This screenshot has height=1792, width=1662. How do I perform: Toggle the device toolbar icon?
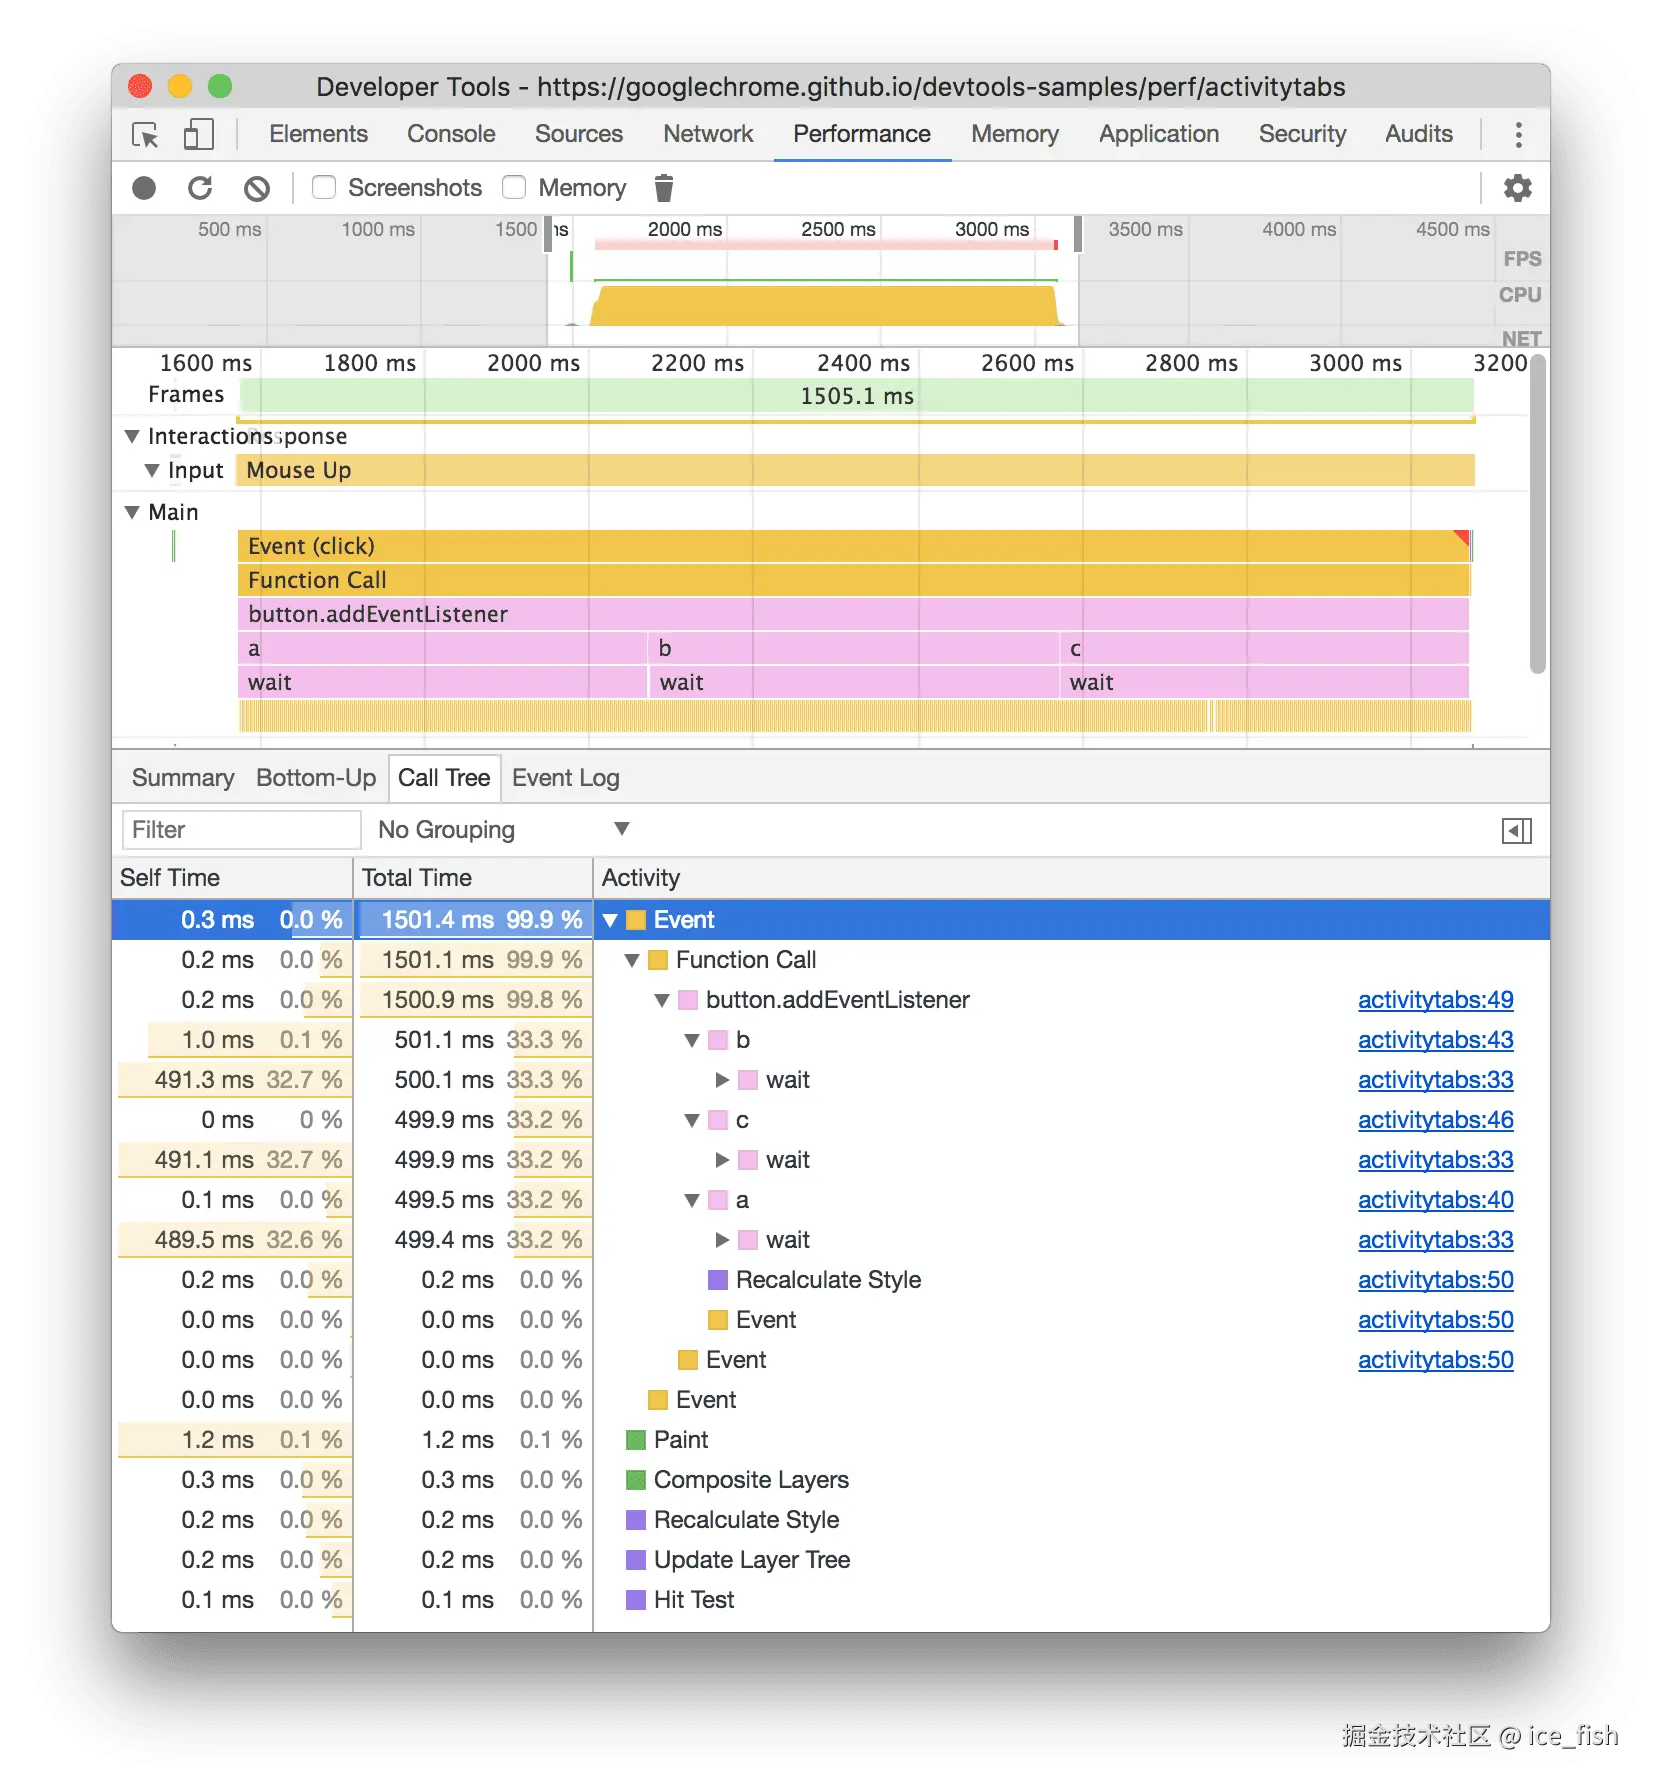click(198, 134)
